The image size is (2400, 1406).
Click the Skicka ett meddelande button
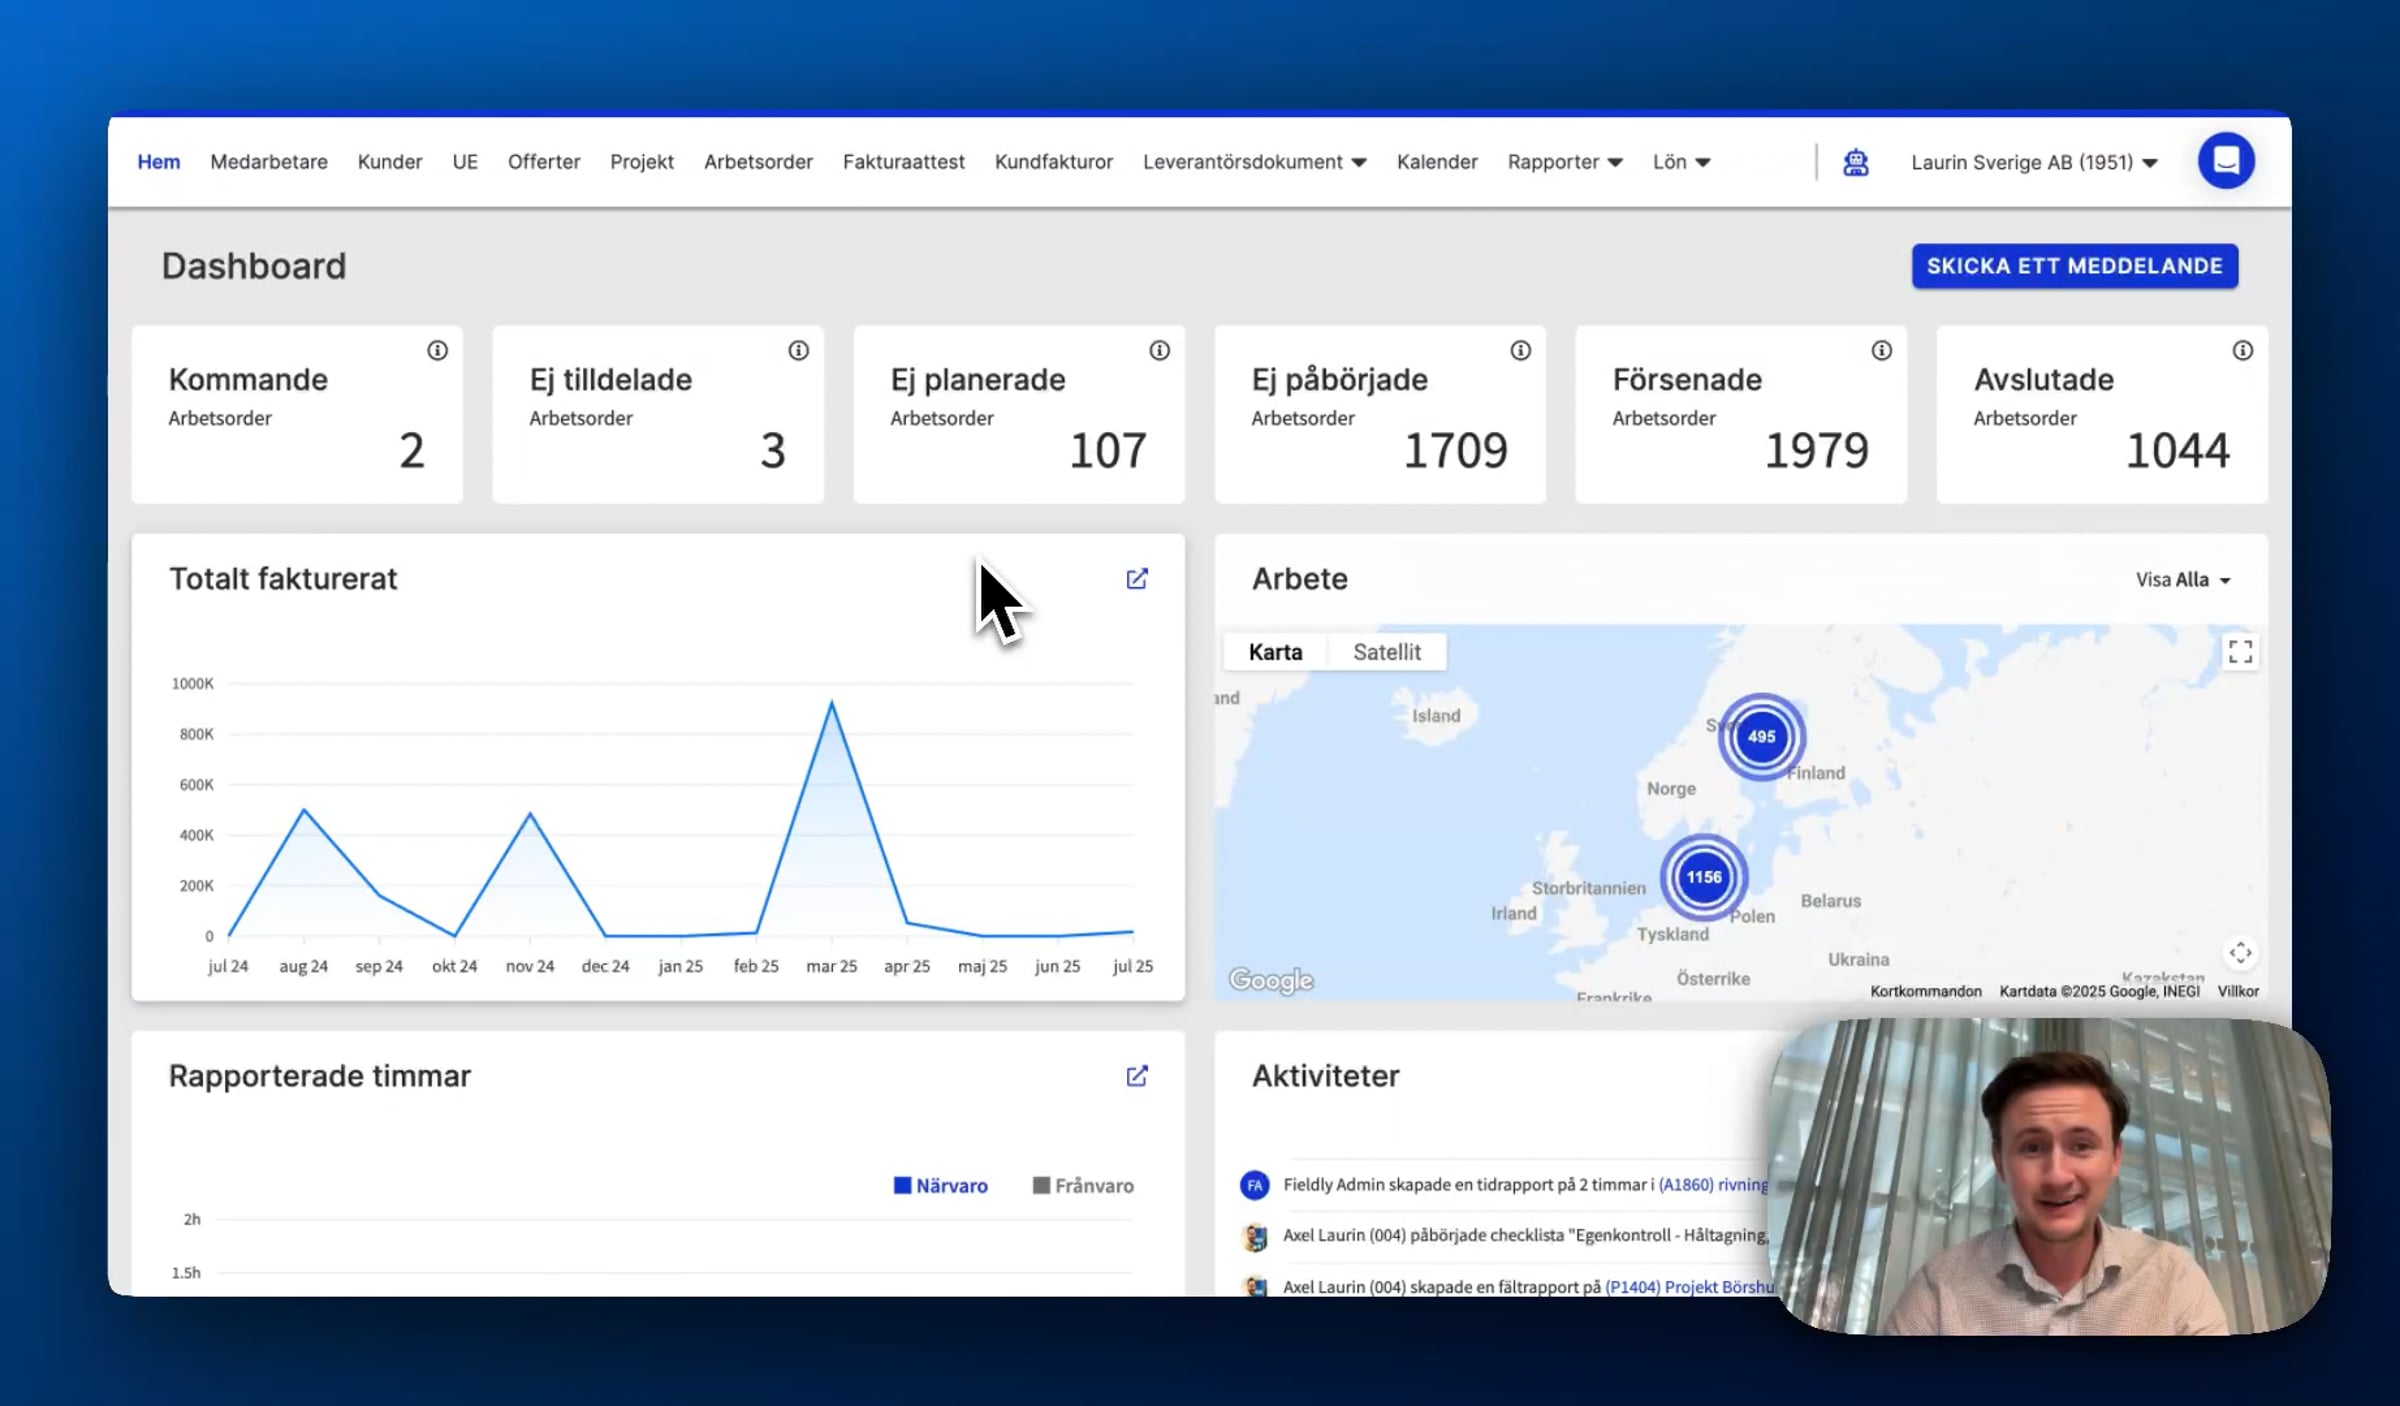pyautogui.click(x=2075, y=266)
